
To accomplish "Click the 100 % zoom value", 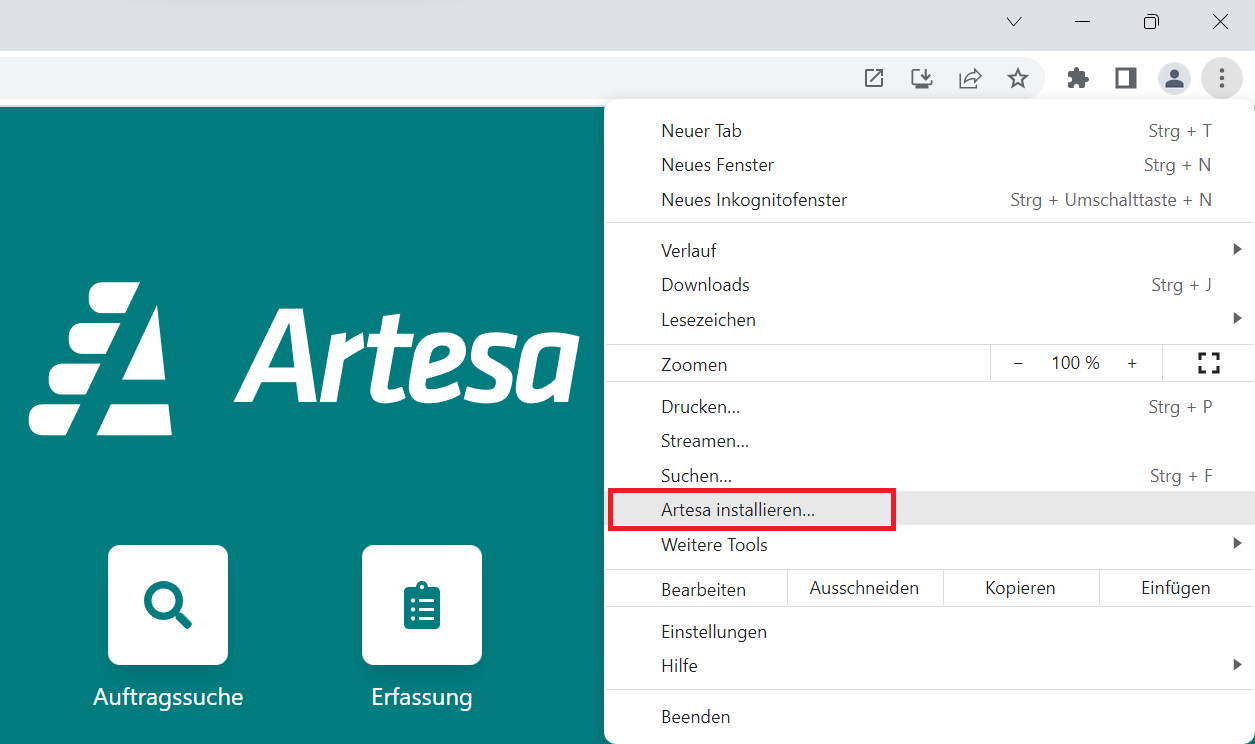I will coord(1075,363).
